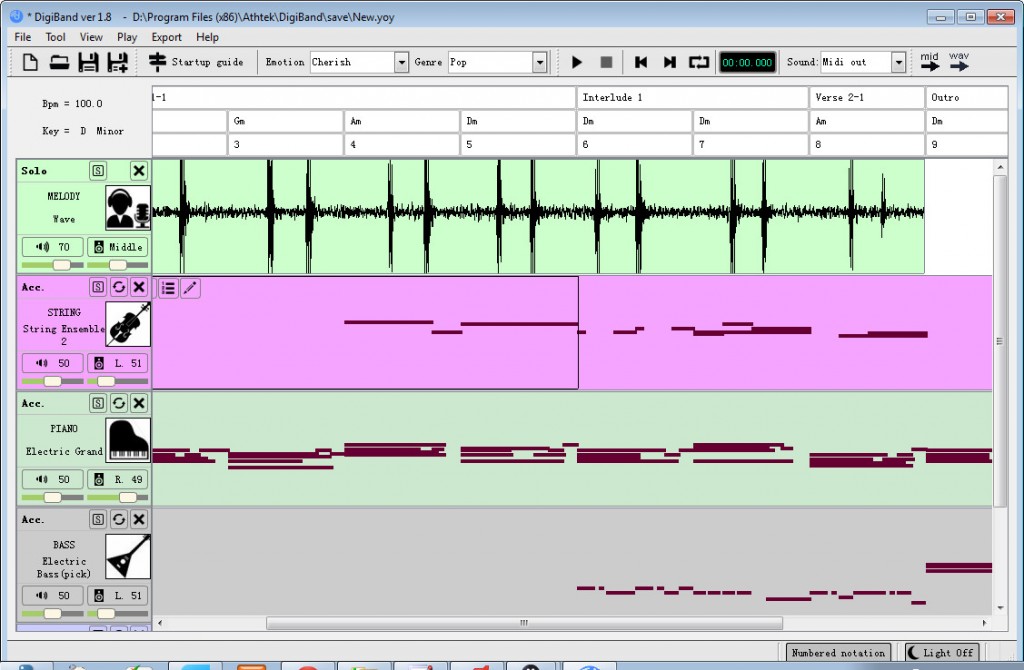Open the File menu
Screen dimensions: 1024x670
tap(23, 37)
